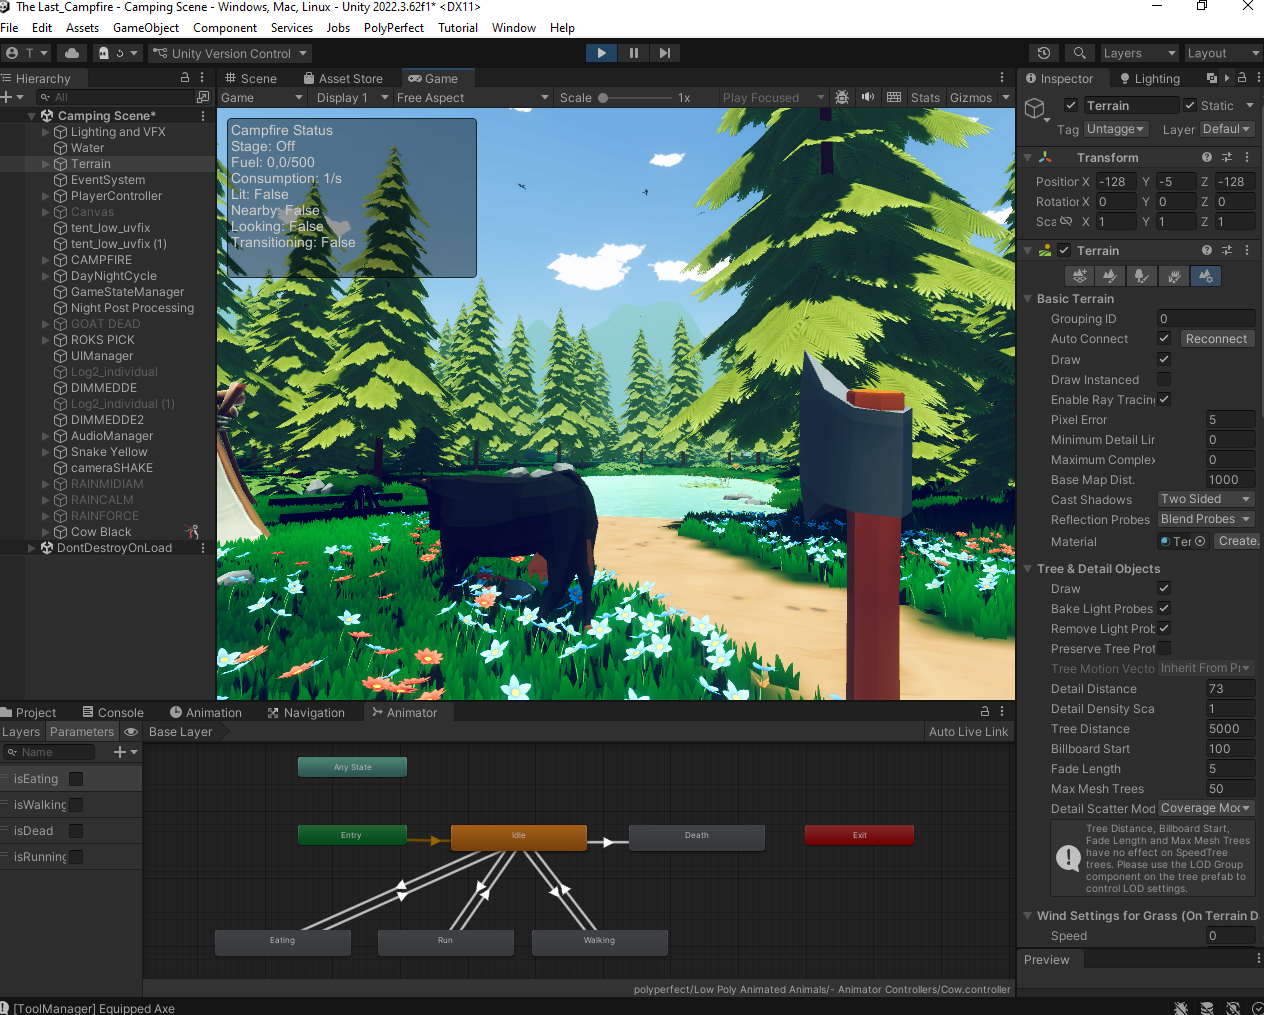Screen dimensions: 1264x1015
Task: Select the Terrain Settings gear icon
Action: pos(1206,276)
